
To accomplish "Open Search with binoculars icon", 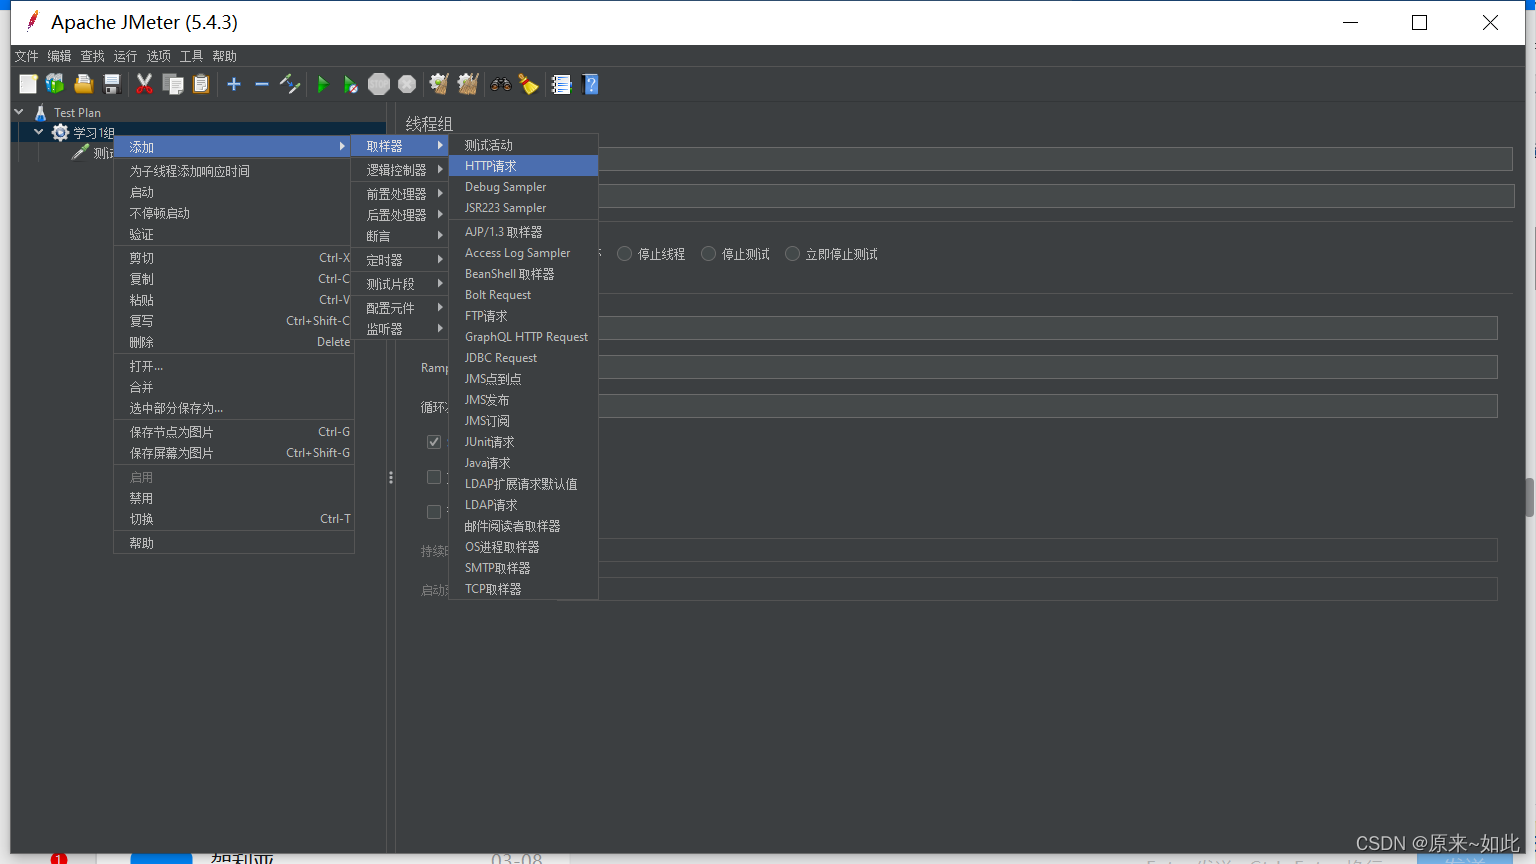I will (501, 84).
